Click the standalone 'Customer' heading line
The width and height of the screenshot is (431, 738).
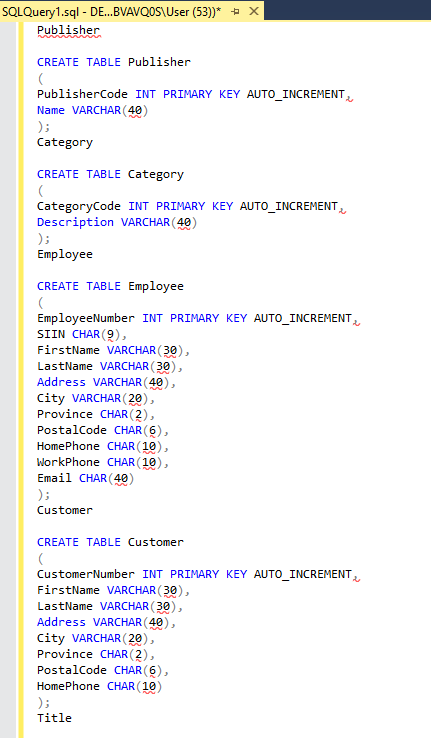click(x=65, y=510)
